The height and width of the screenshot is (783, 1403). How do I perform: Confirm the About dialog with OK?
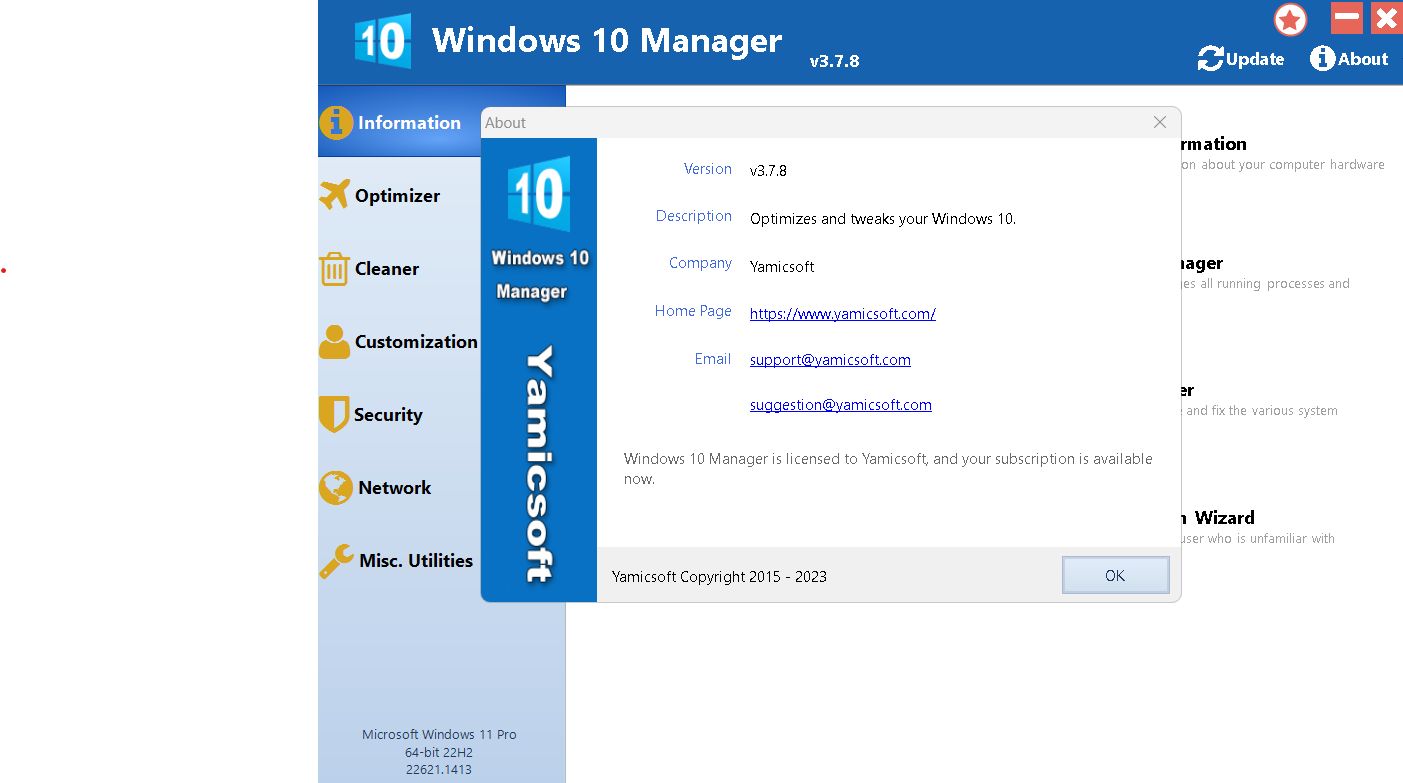[x=1115, y=575]
